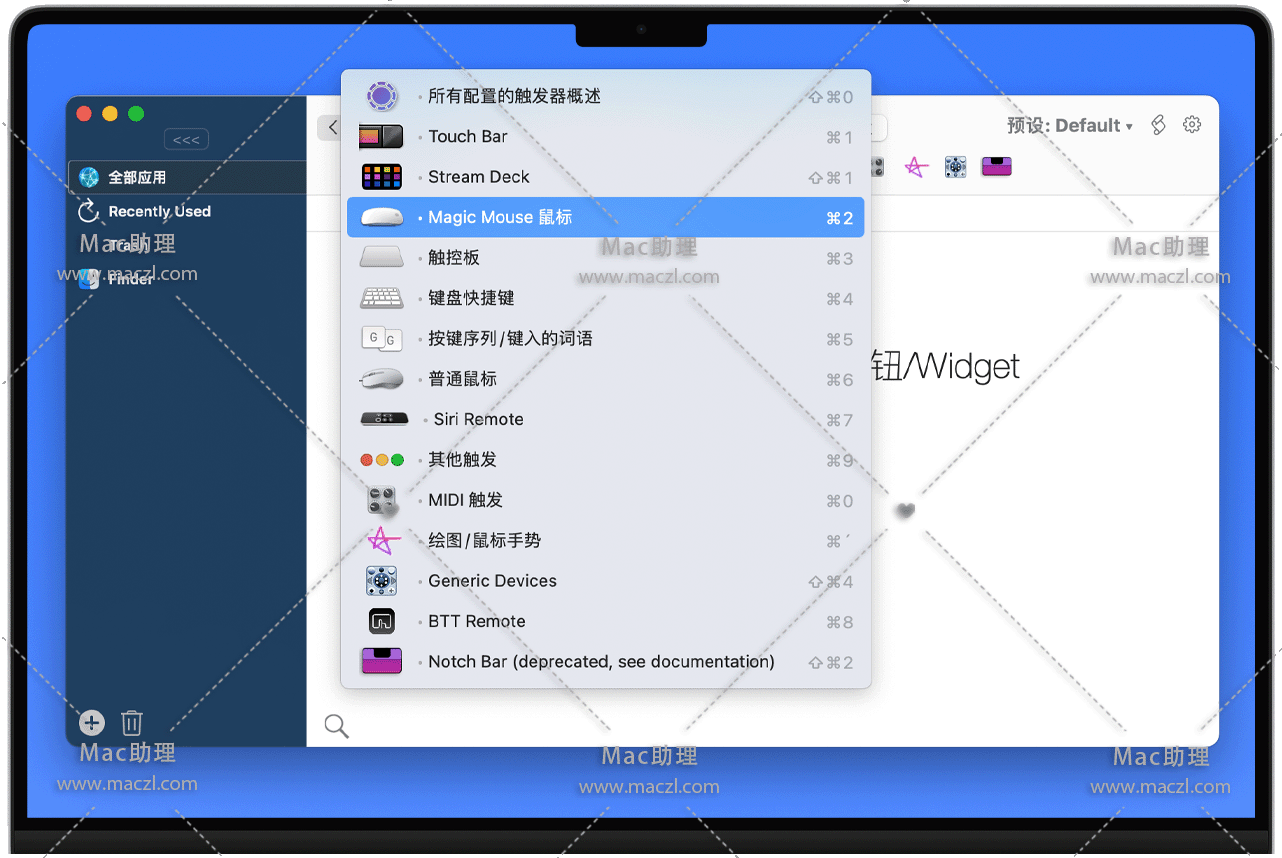Click the 普通鼠标 mouse icon in the menu

[x=381, y=379]
